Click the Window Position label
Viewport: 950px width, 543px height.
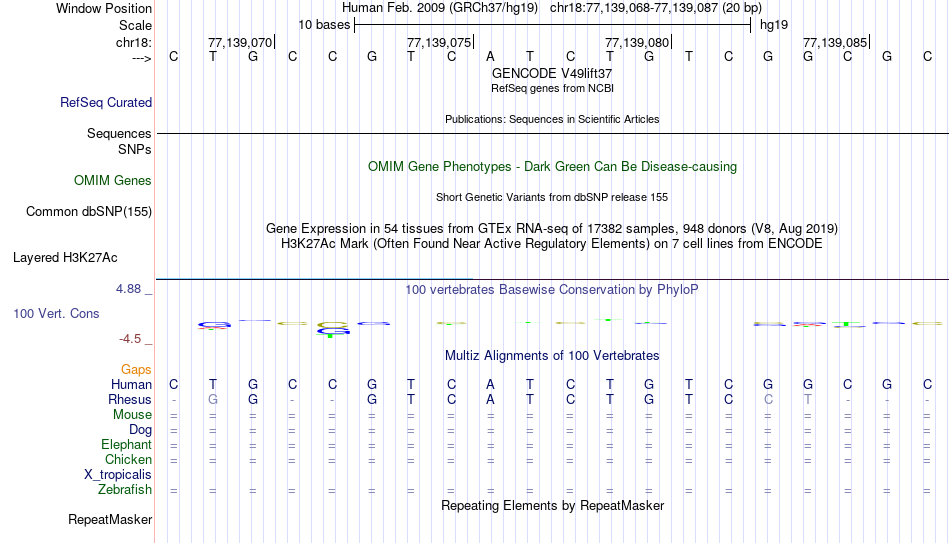pos(104,8)
